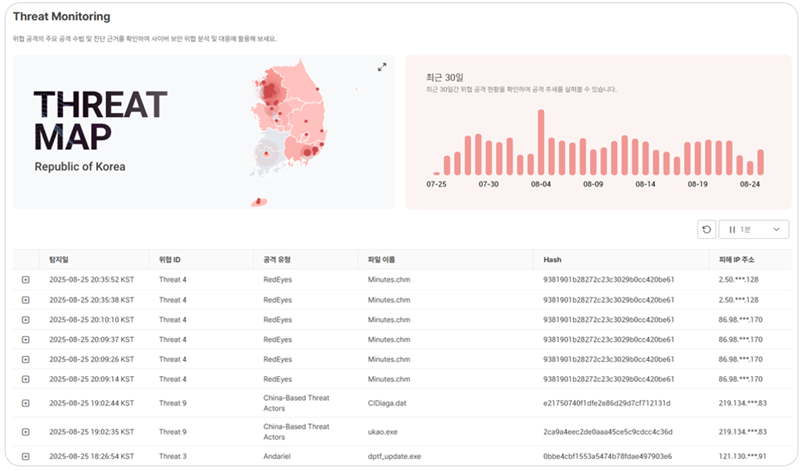Click the tallest bar near 08-04
The image size is (800, 471).
point(541,142)
